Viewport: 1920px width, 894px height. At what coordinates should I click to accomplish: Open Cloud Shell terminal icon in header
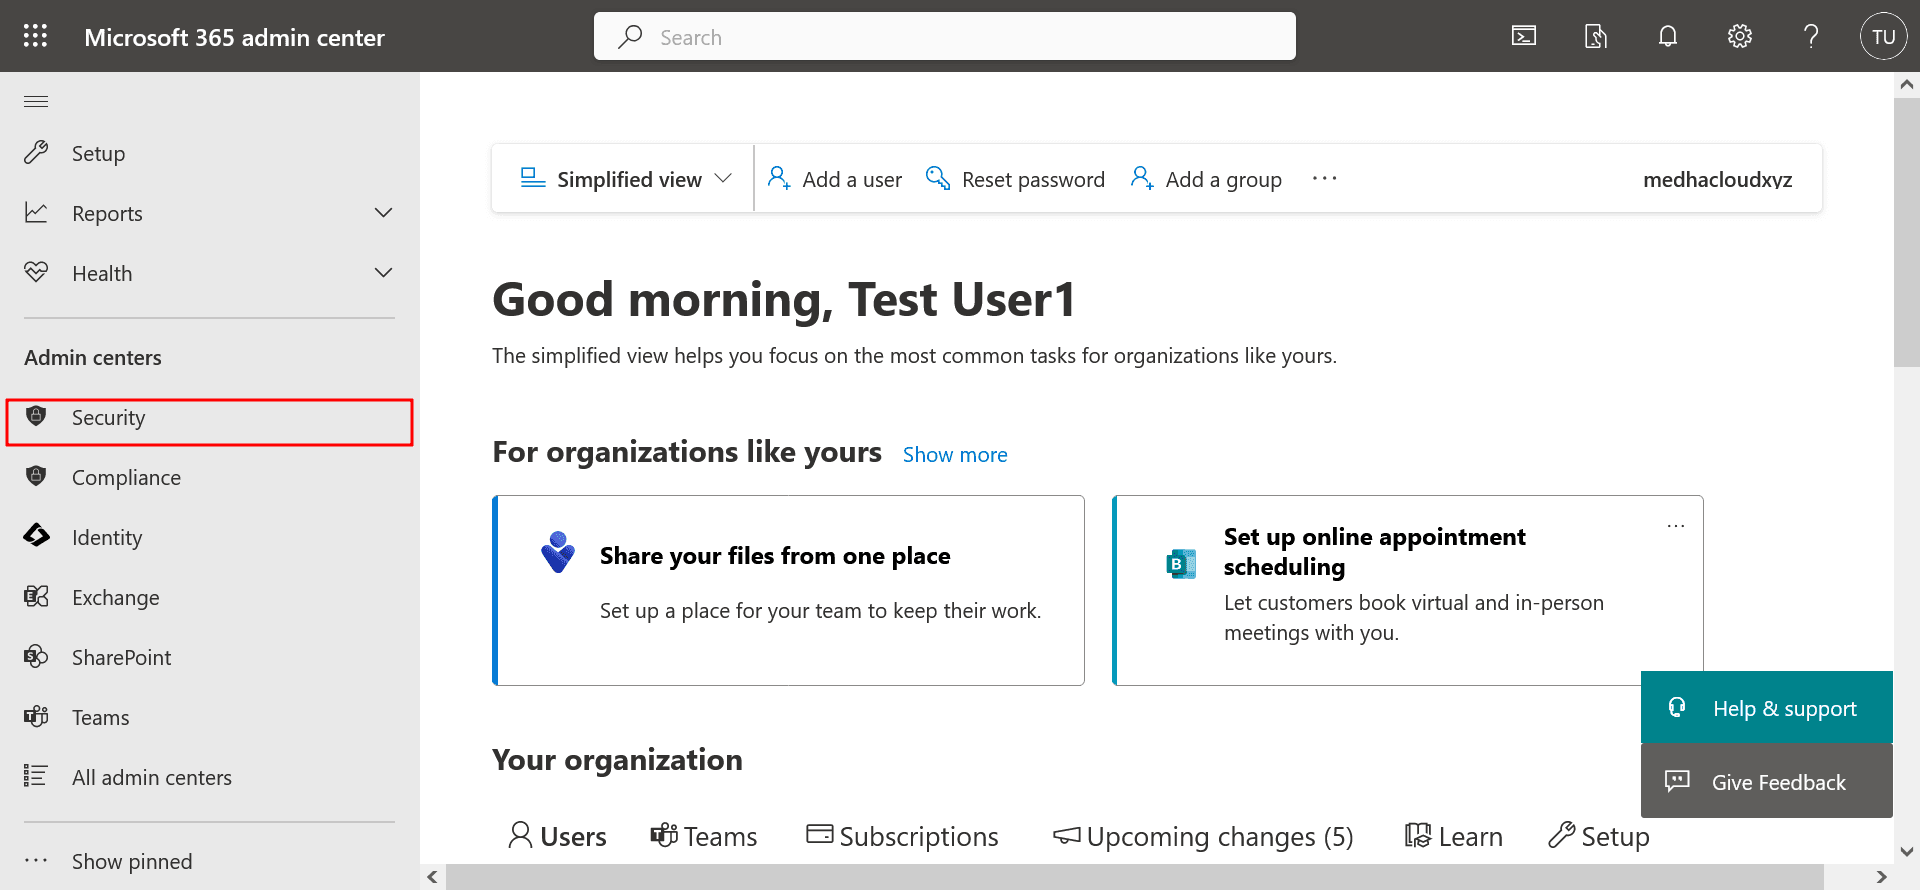pyautogui.click(x=1523, y=37)
